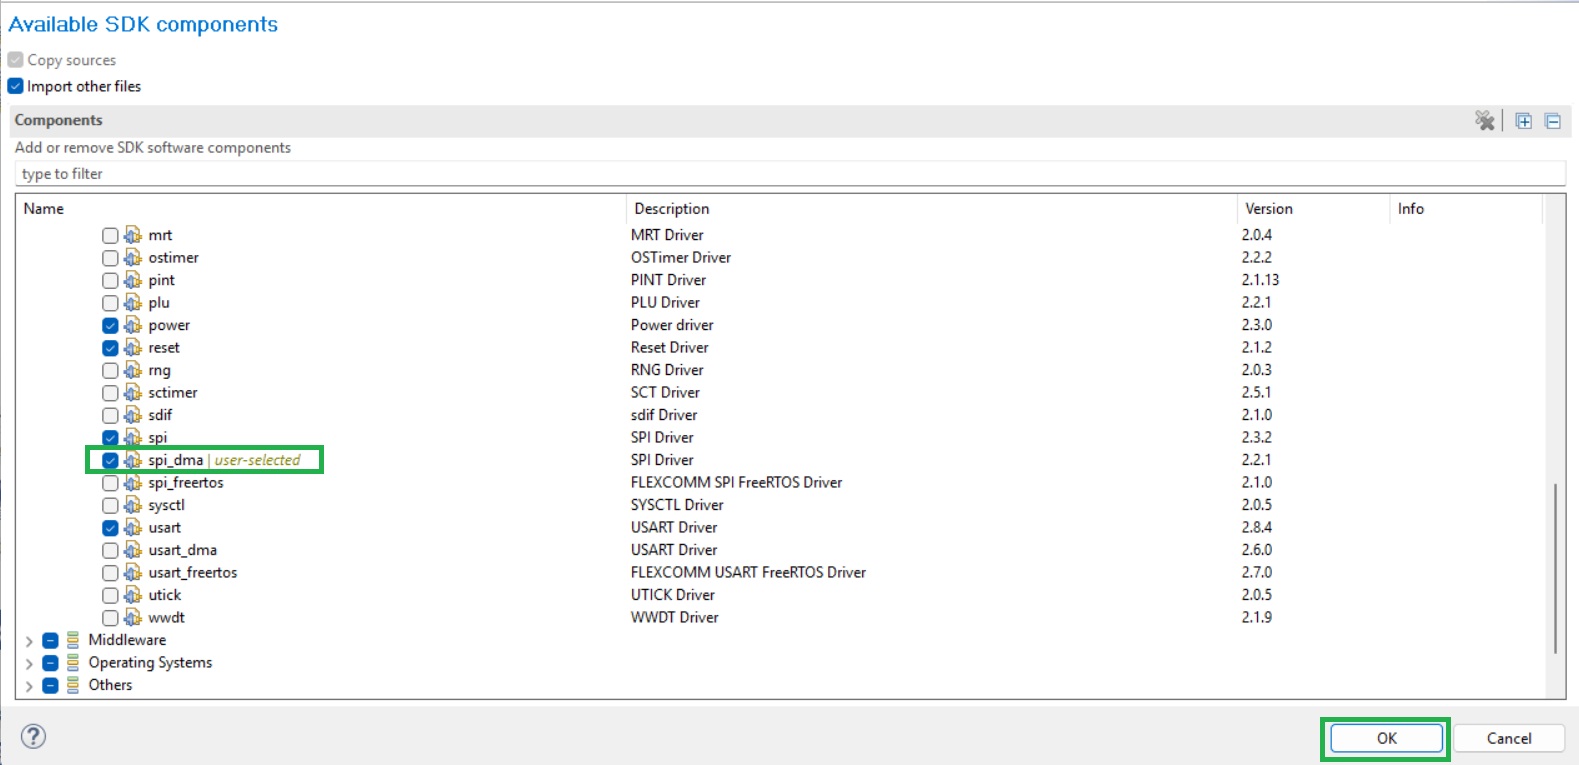
Task: Click the ostimer component icon
Action: pyautogui.click(x=133, y=258)
